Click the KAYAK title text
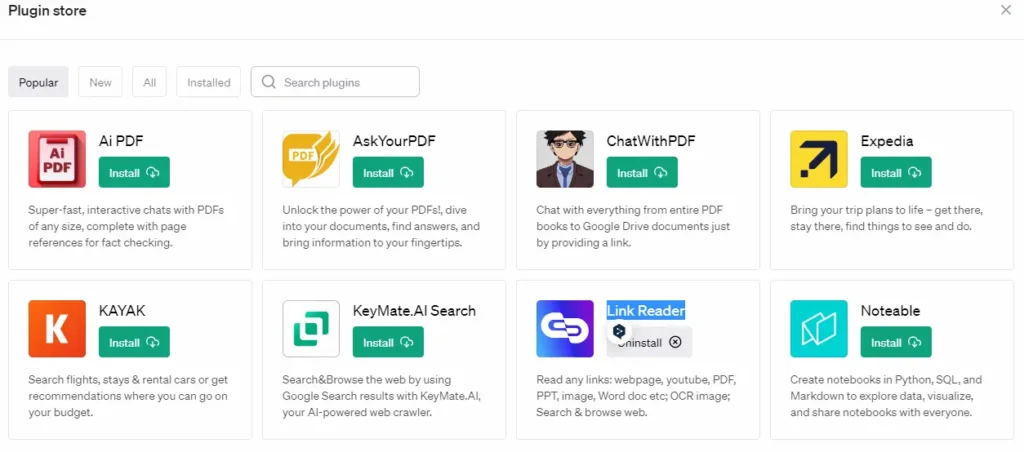1024x452 pixels. (x=121, y=311)
